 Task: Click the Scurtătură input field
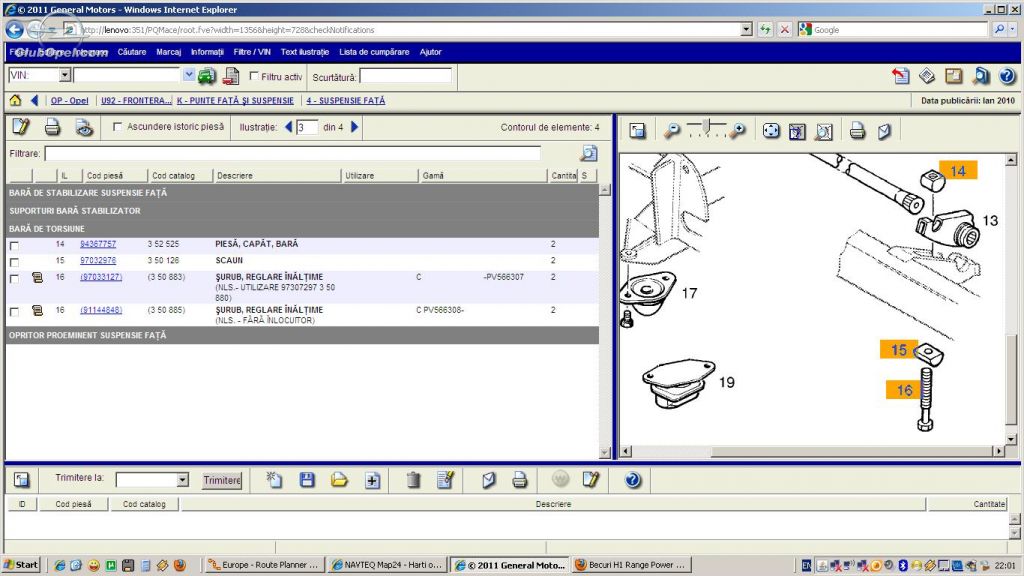tap(406, 76)
